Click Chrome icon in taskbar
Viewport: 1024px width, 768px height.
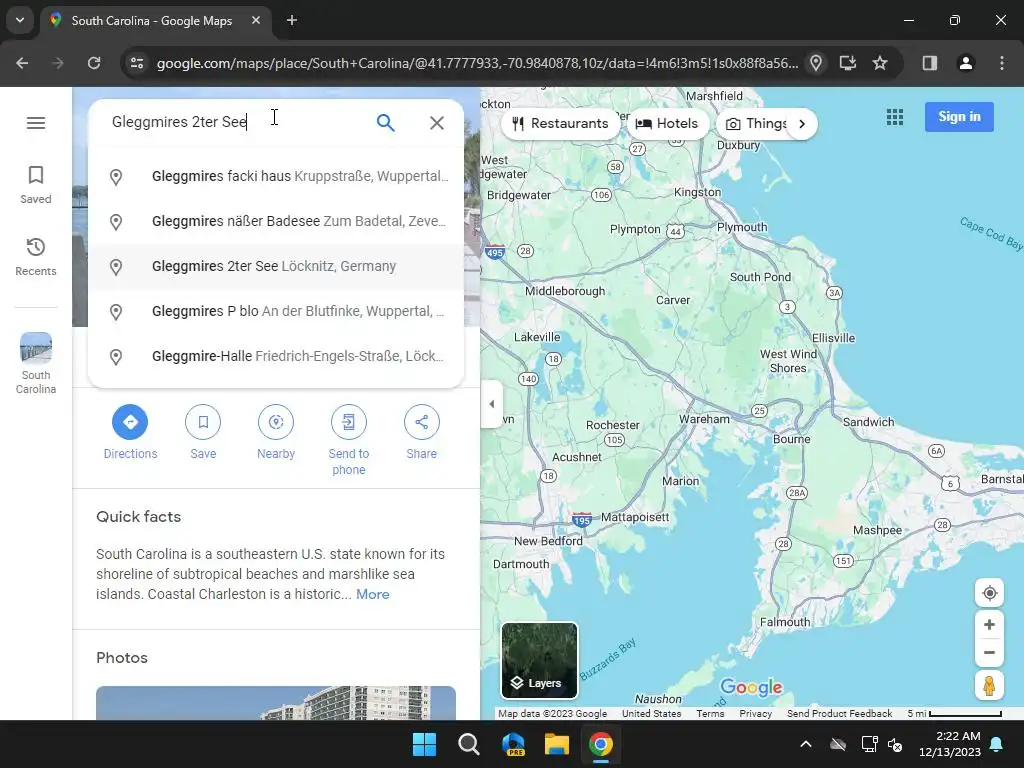[601, 744]
